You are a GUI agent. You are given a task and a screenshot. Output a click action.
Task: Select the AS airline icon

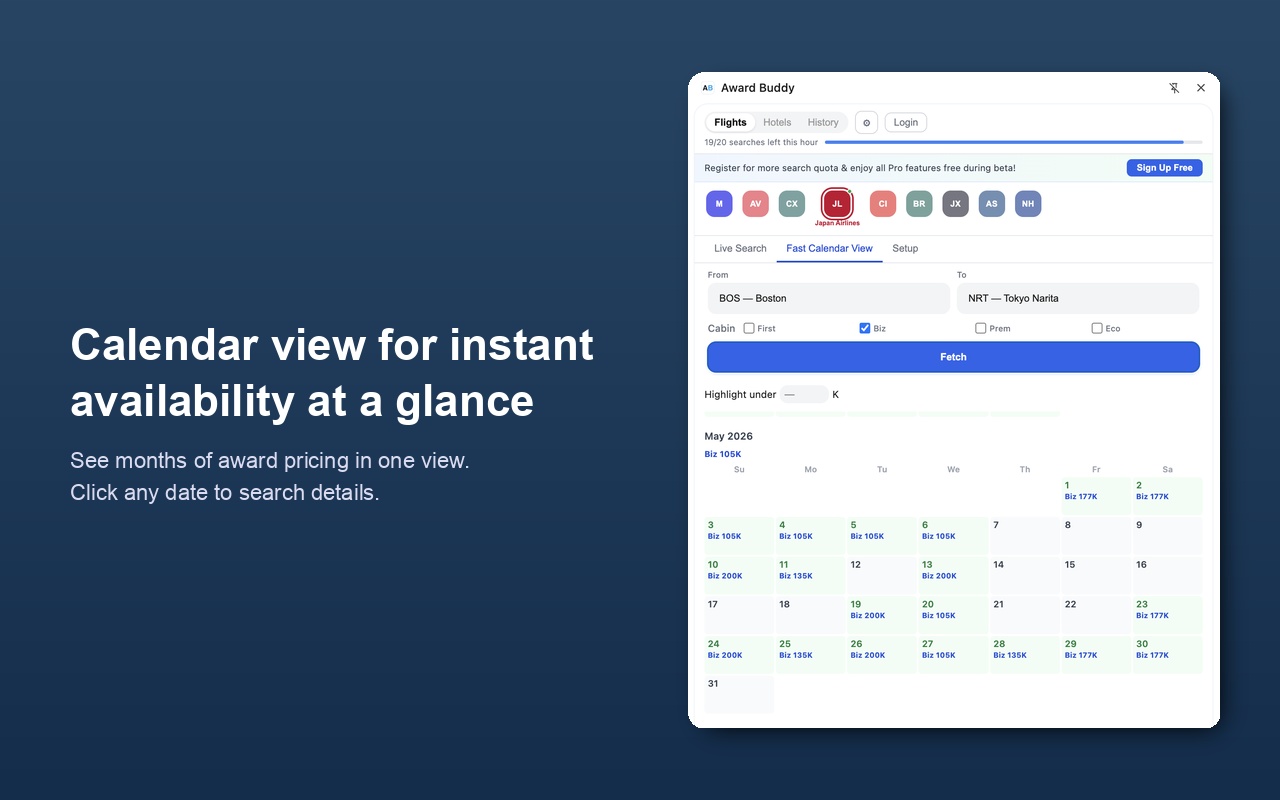(991, 204)
